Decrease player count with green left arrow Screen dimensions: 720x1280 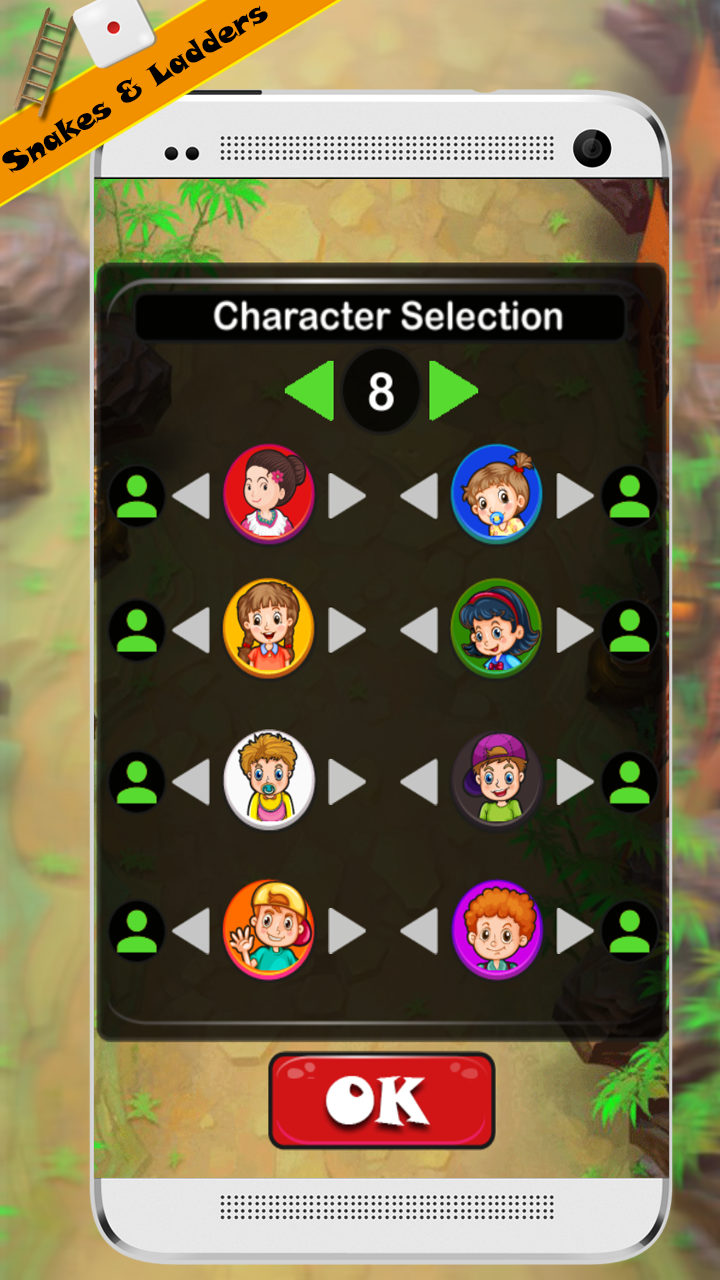(x=309, y=391)
